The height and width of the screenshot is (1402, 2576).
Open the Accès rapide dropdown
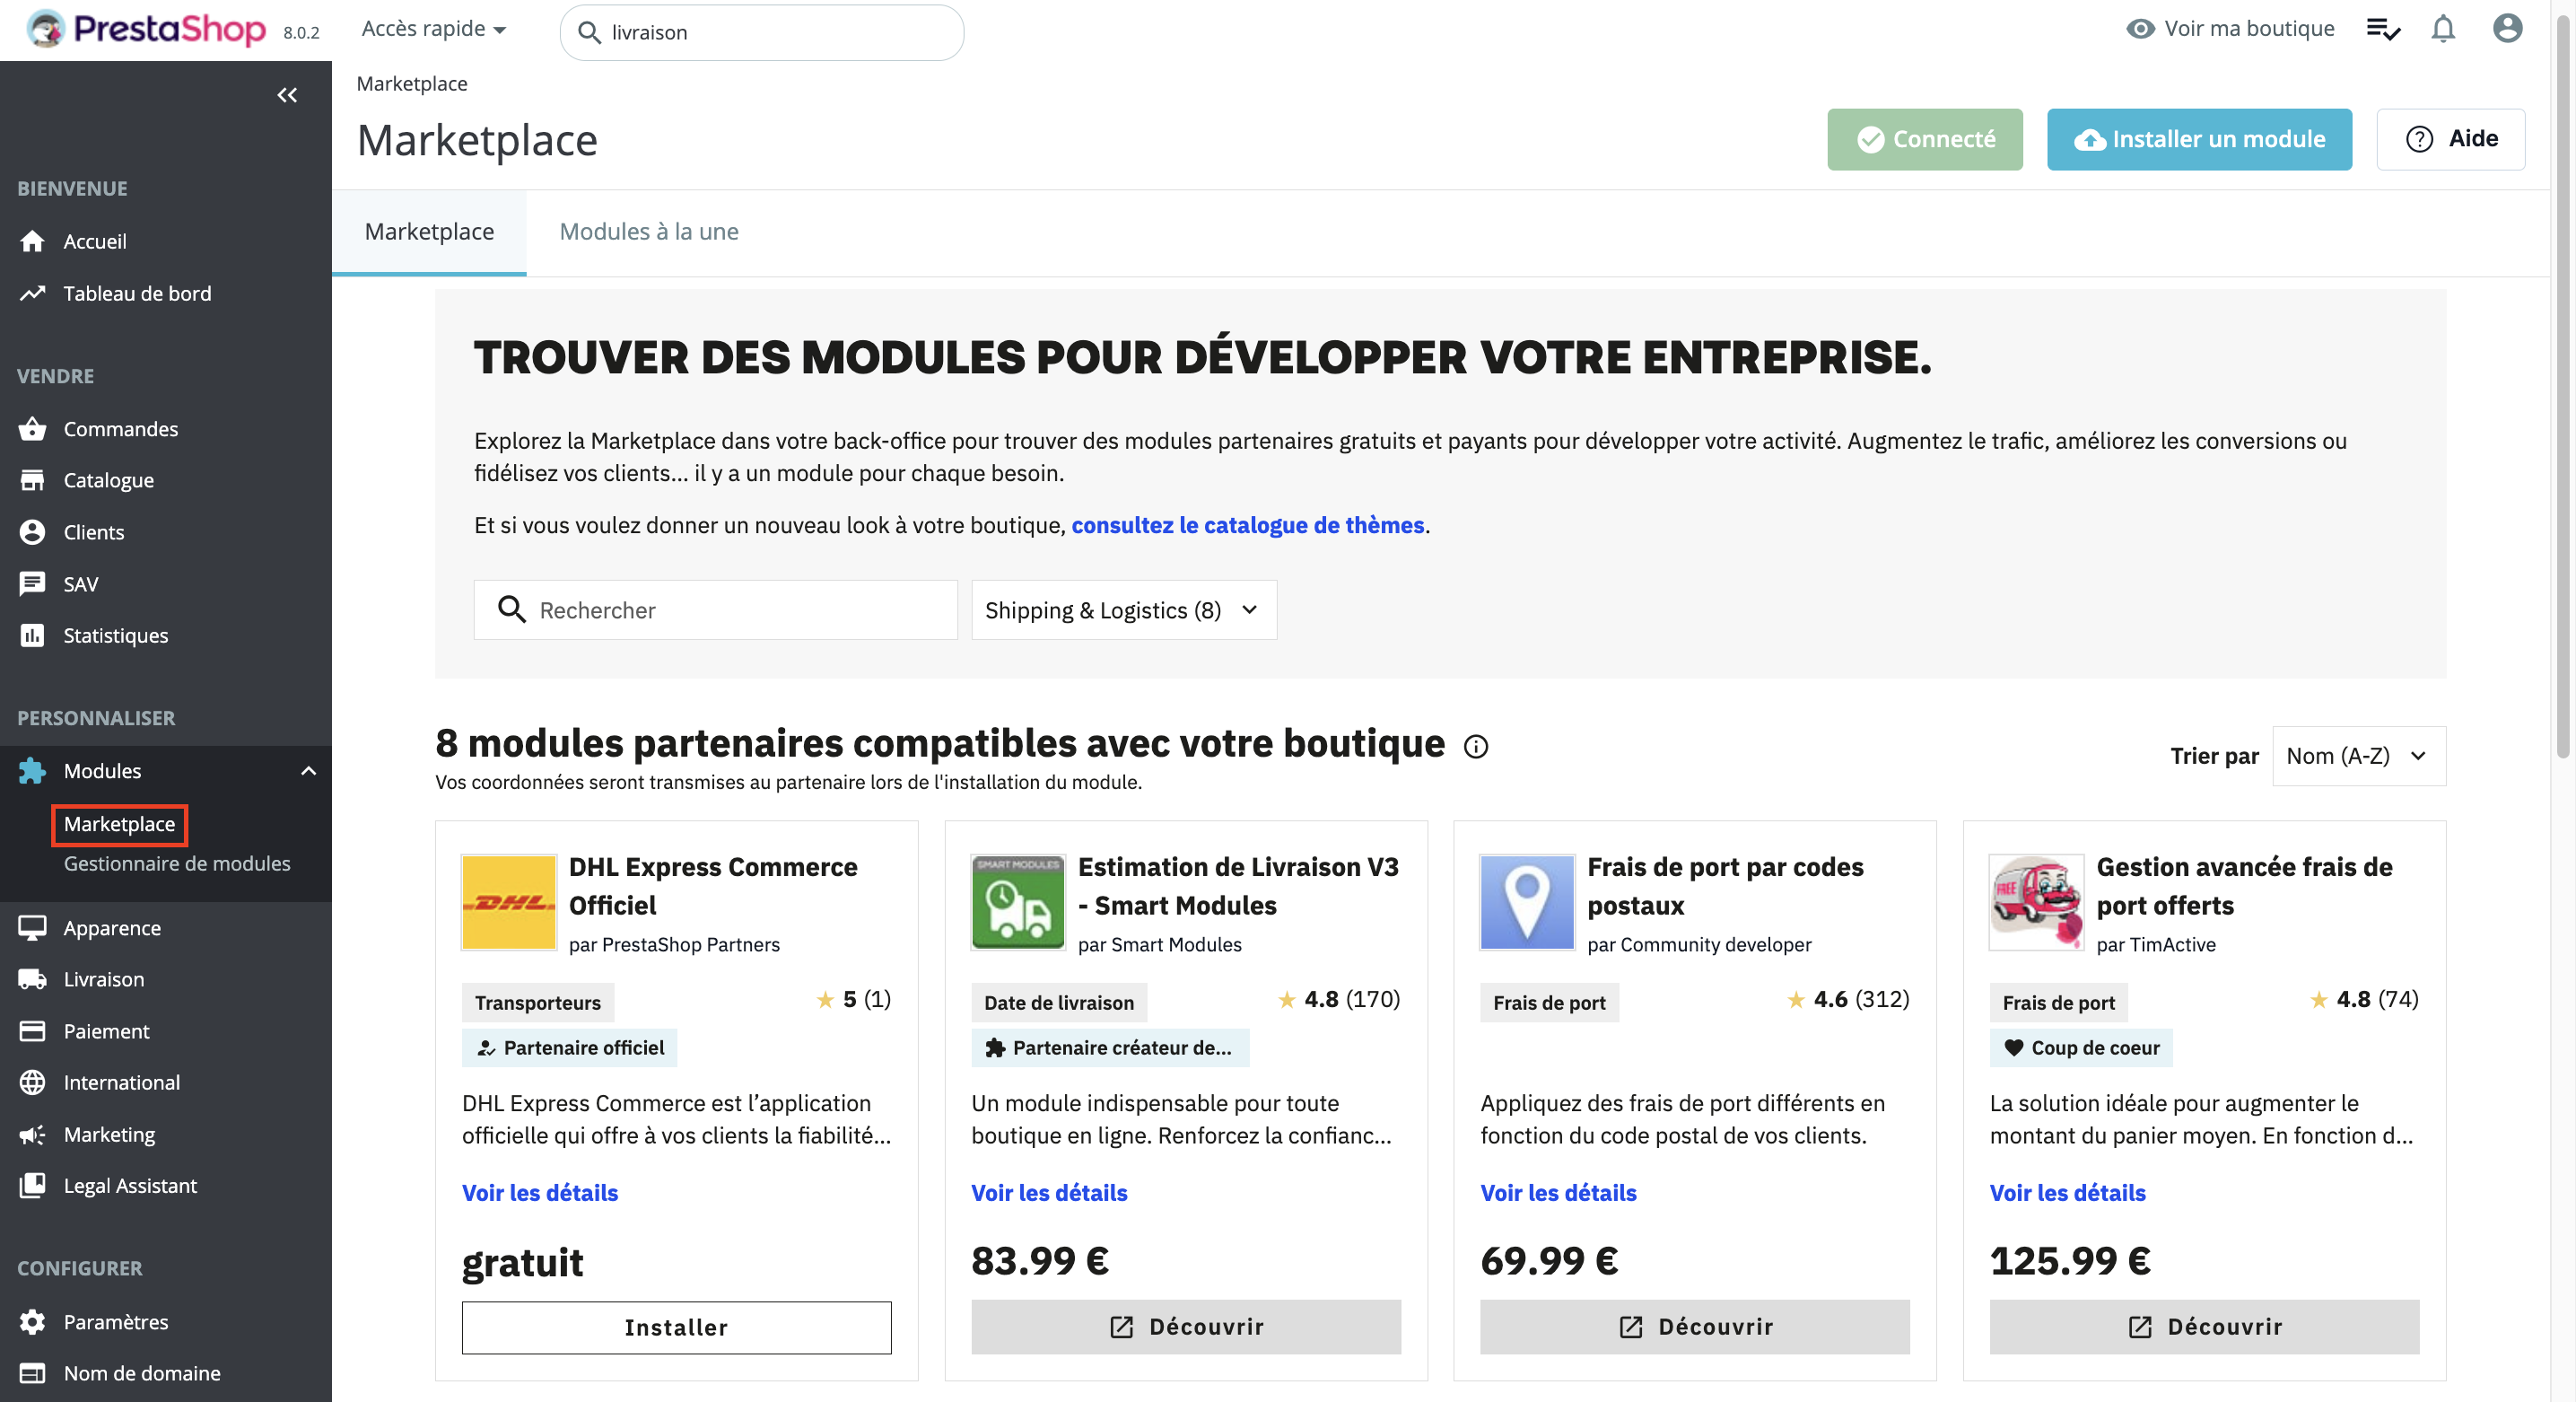434,29
